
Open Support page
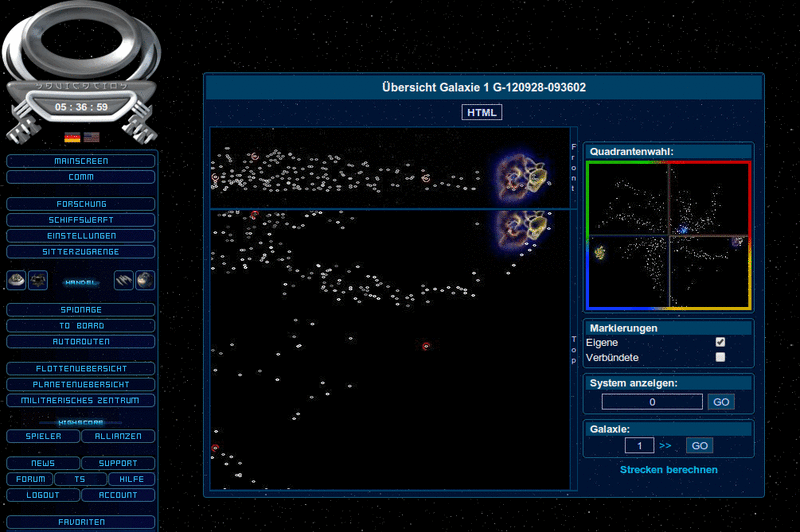[x=118, y=463]
